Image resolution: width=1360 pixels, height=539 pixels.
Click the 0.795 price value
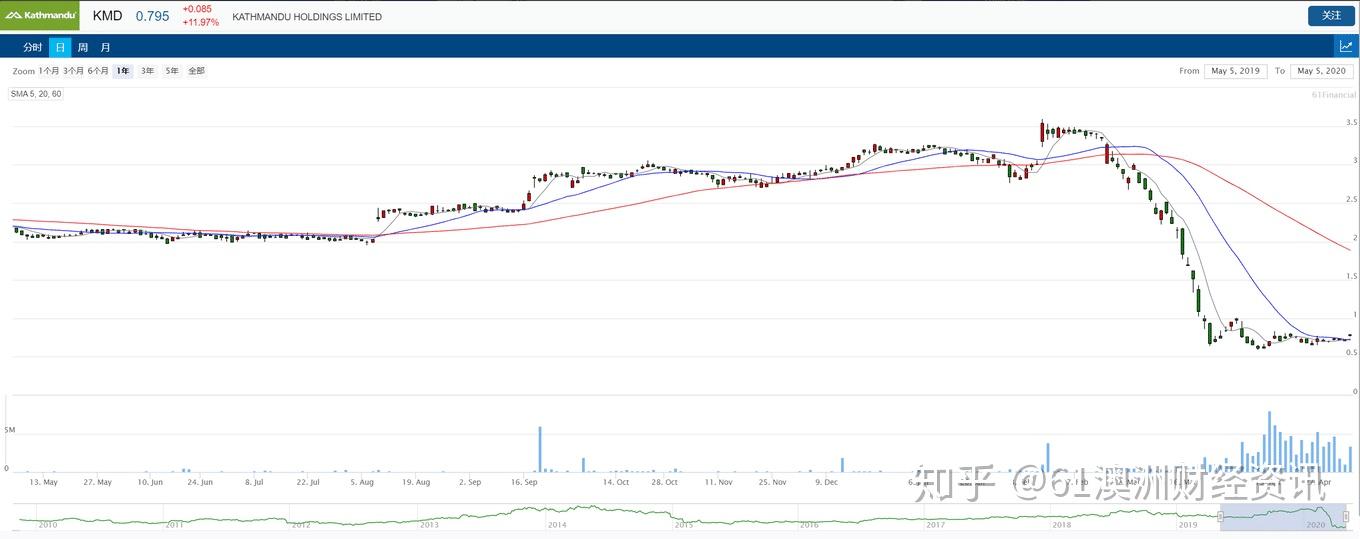coord(153,16)
